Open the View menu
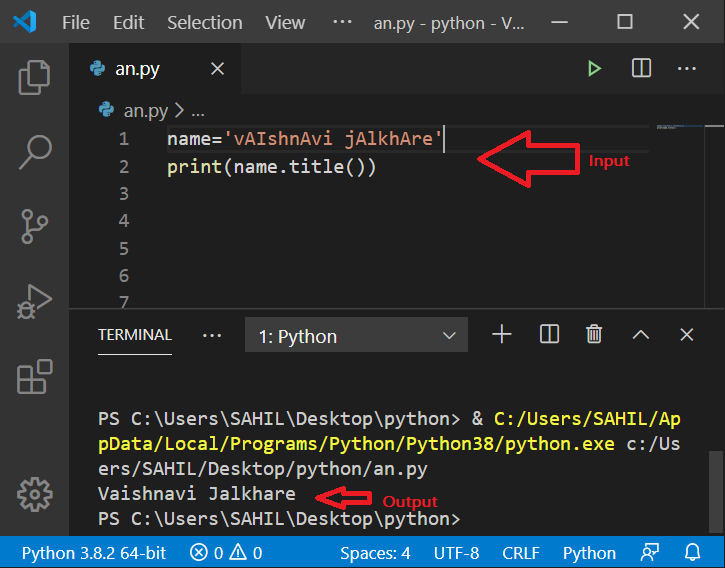Viewport: 725px width, 568px height. pyautogui.click(x=285, y=22)
